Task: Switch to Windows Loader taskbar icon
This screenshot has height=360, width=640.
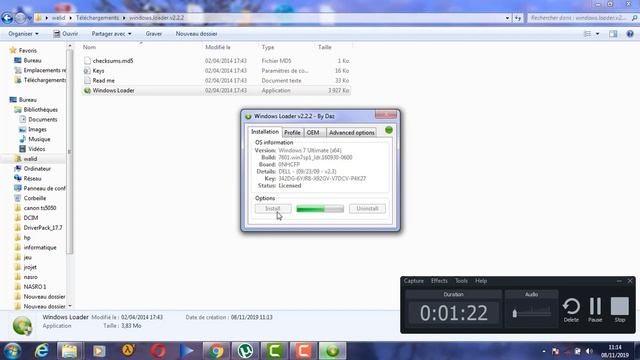Action: click(333, 351)
